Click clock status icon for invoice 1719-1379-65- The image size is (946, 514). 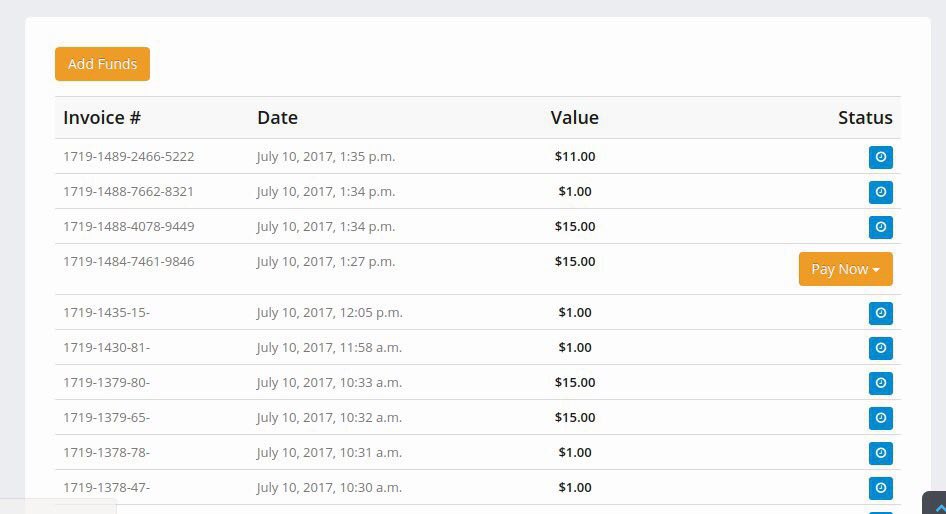tap(881, 418)
